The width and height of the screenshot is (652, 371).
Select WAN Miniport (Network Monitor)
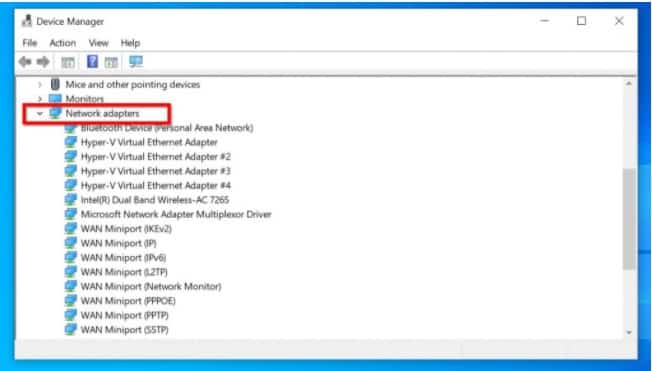pos(151,287)
